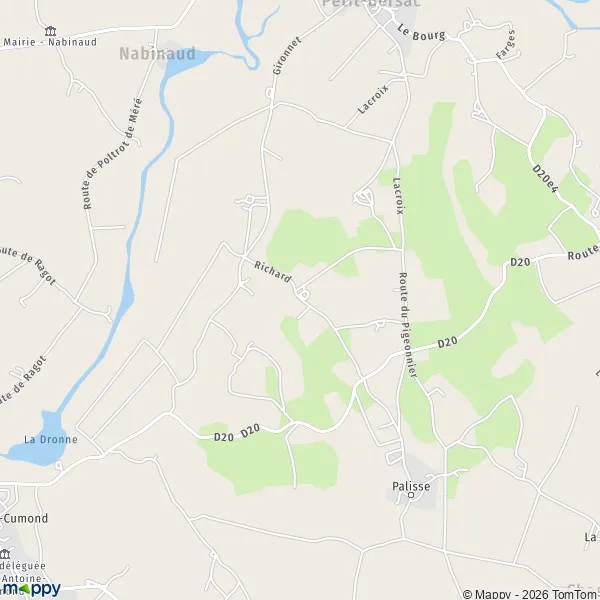Click the Lacroix label on the vertical road
This screenshot has height=600, width=600.
[x=398, y=196]
